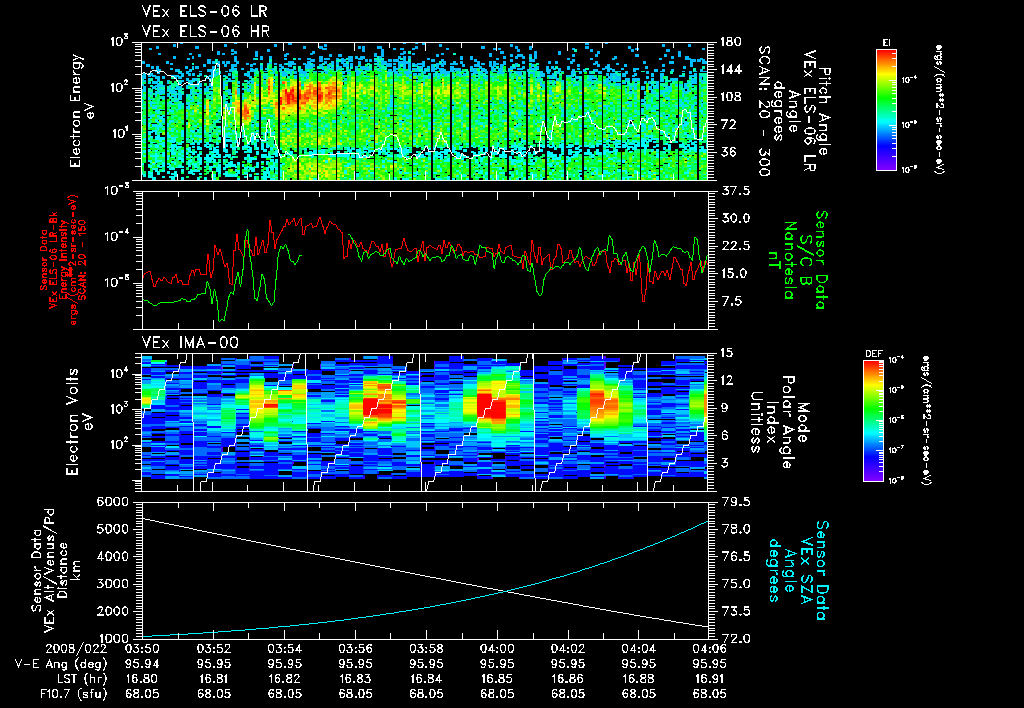
Task: Click the 04:04 time tick label
Action: click(x=639, y=649)
